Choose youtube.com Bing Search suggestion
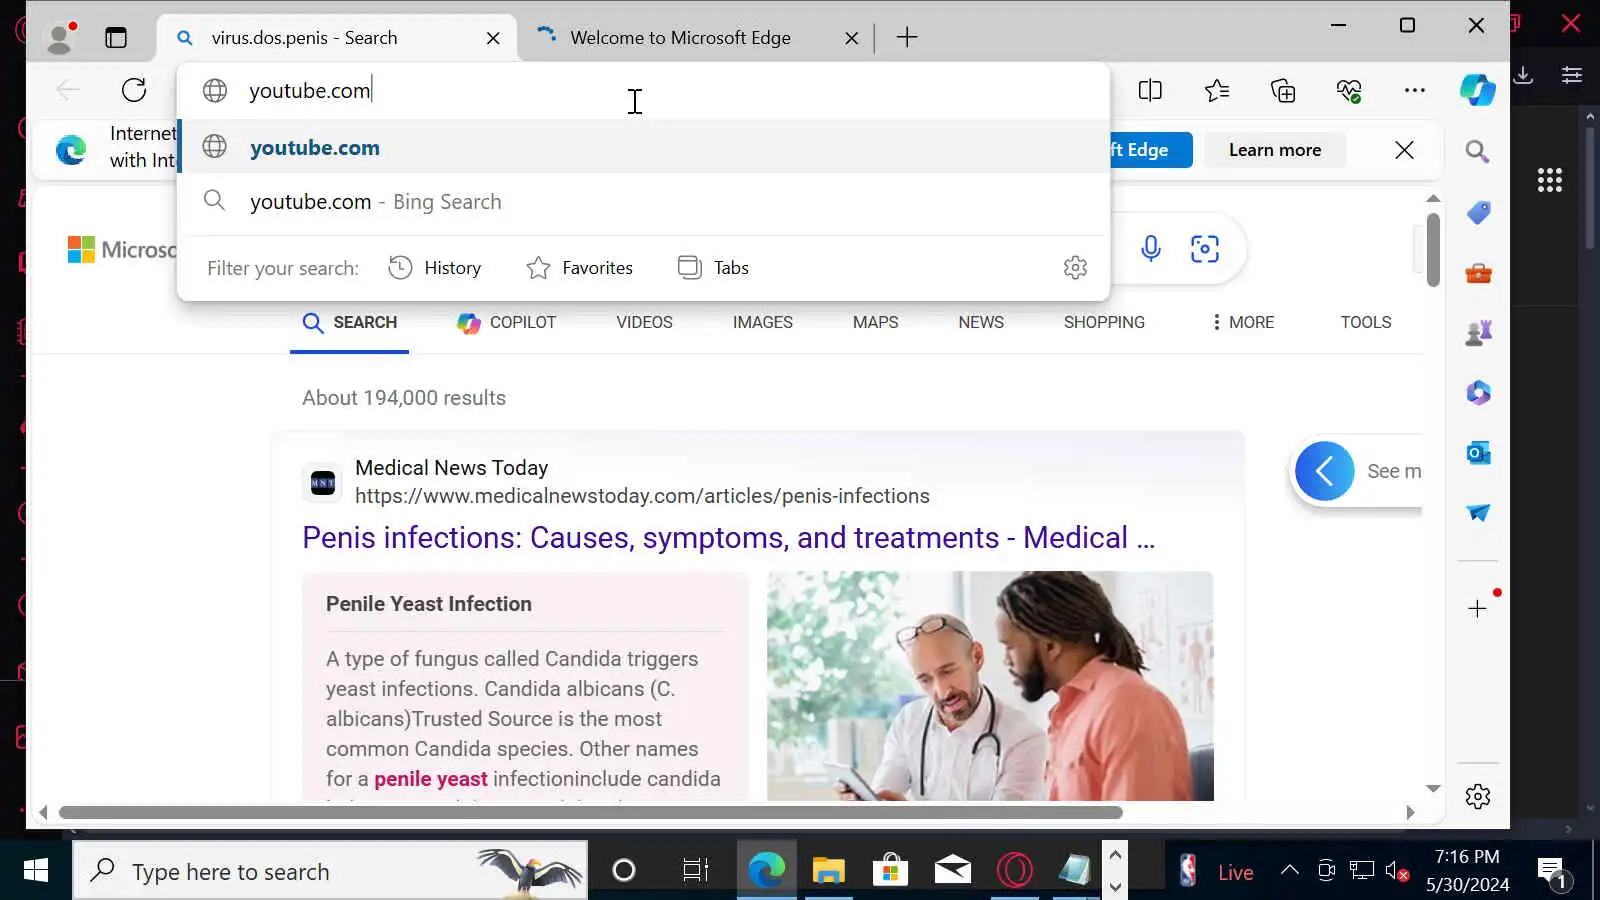 click(644, 201)
